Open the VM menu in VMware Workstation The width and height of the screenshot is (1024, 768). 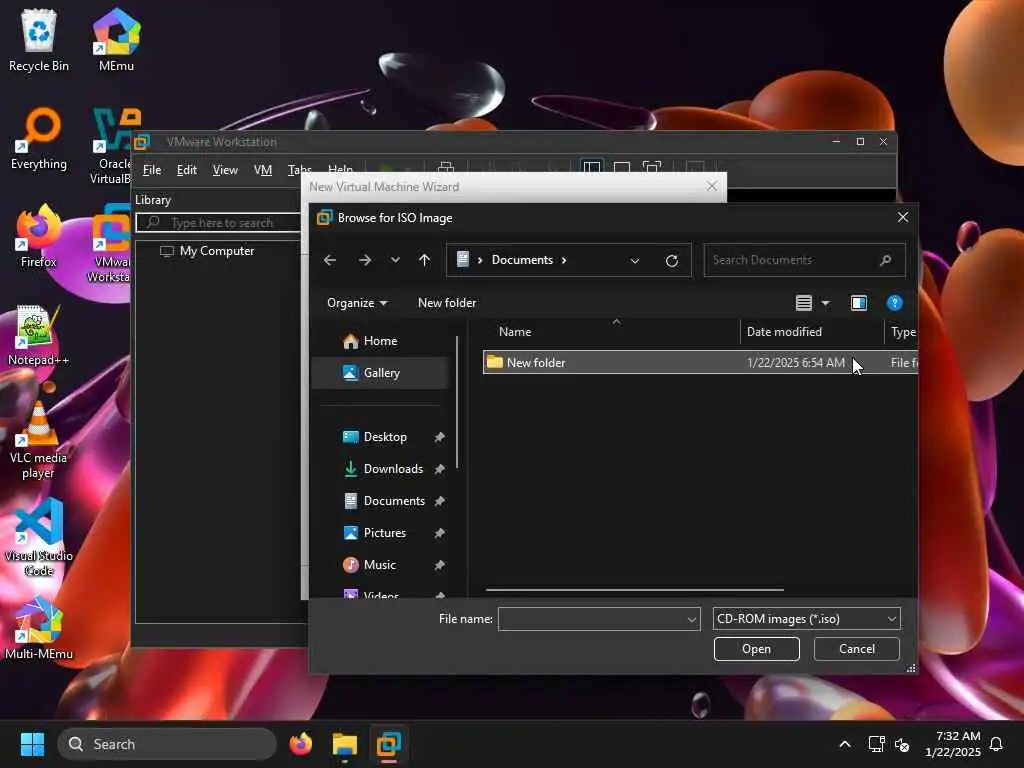click(x=263, y=170)
